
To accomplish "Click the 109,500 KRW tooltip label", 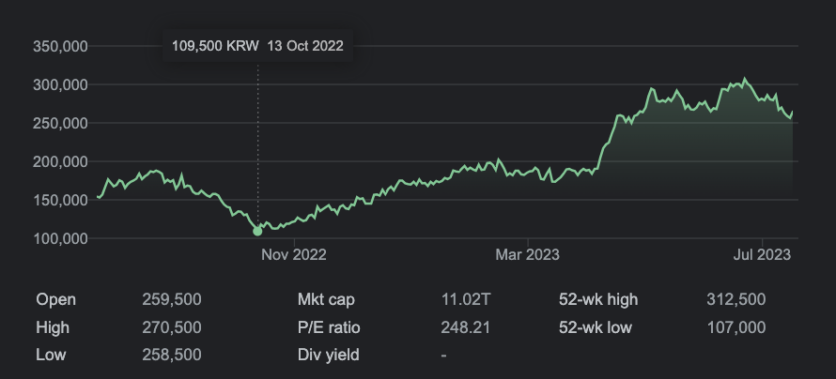I will (215, 46).
